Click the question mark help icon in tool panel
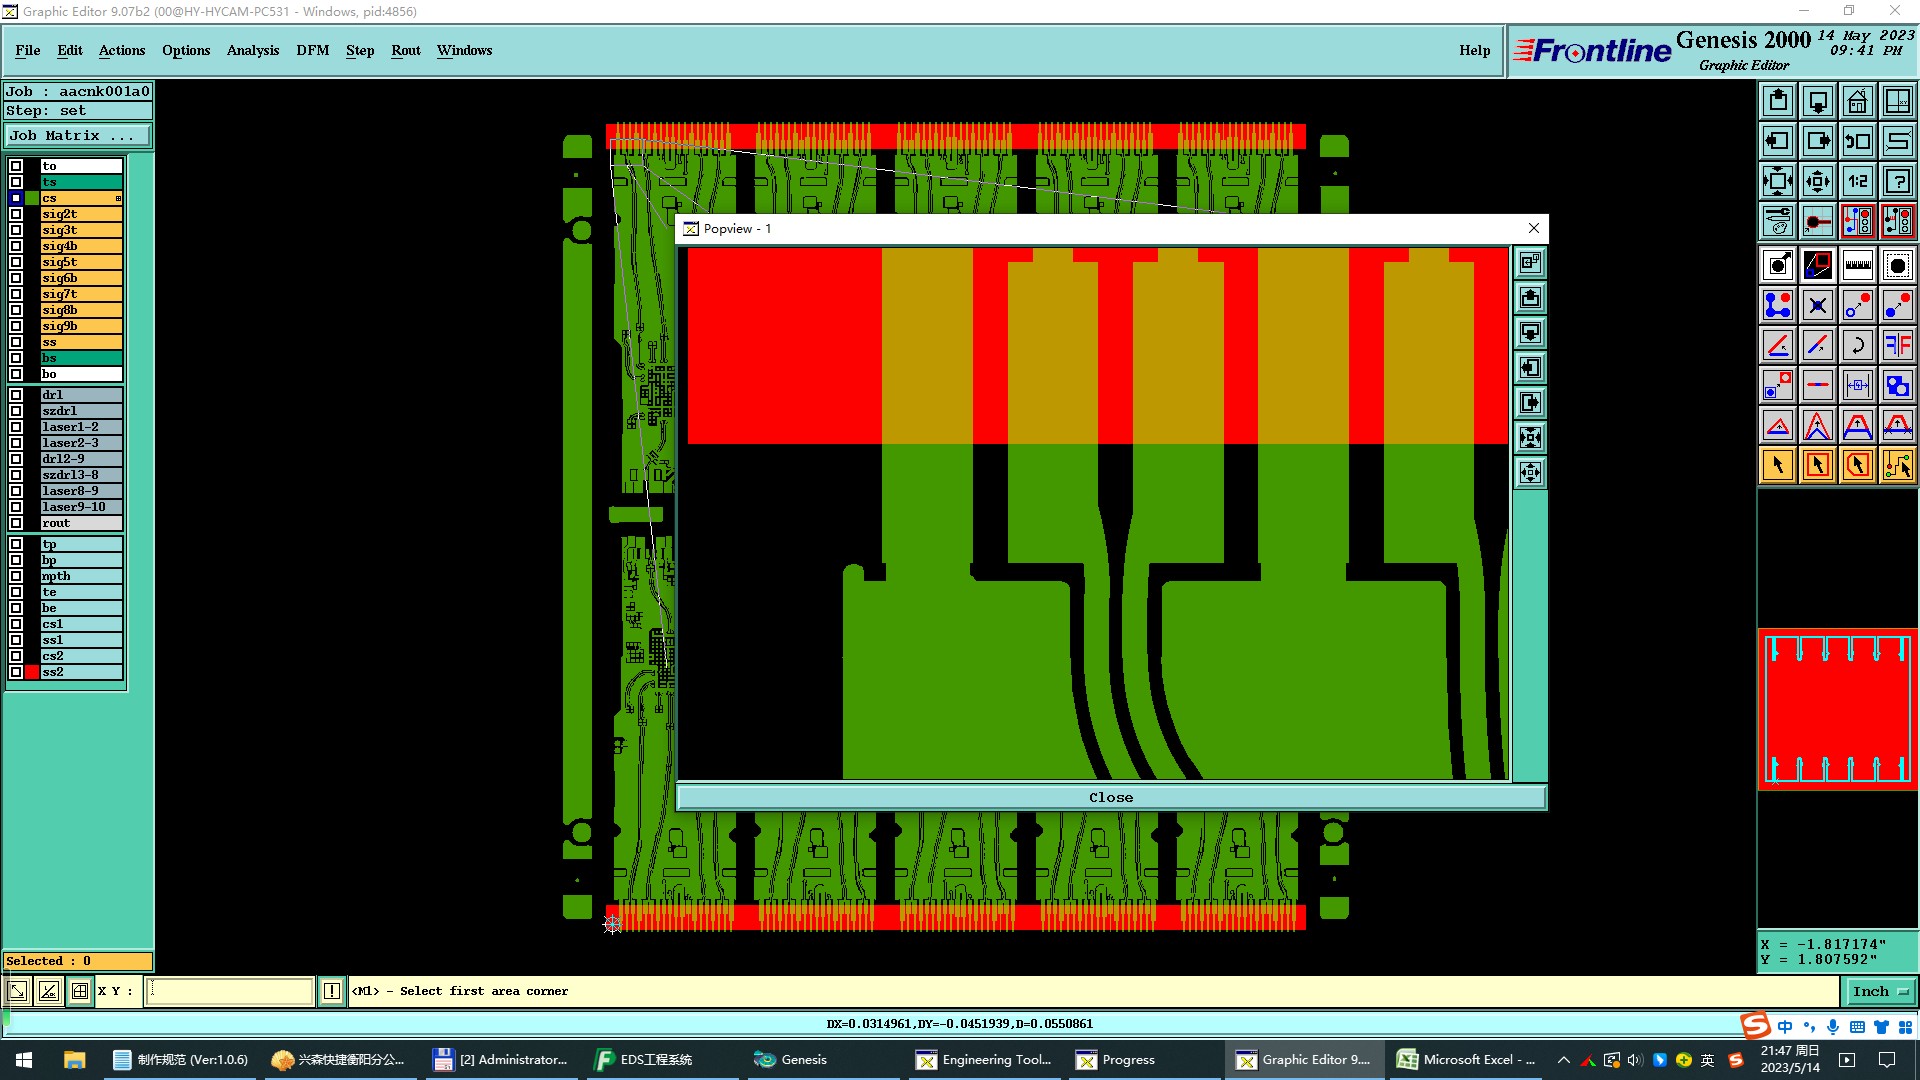 (1897, 181)
